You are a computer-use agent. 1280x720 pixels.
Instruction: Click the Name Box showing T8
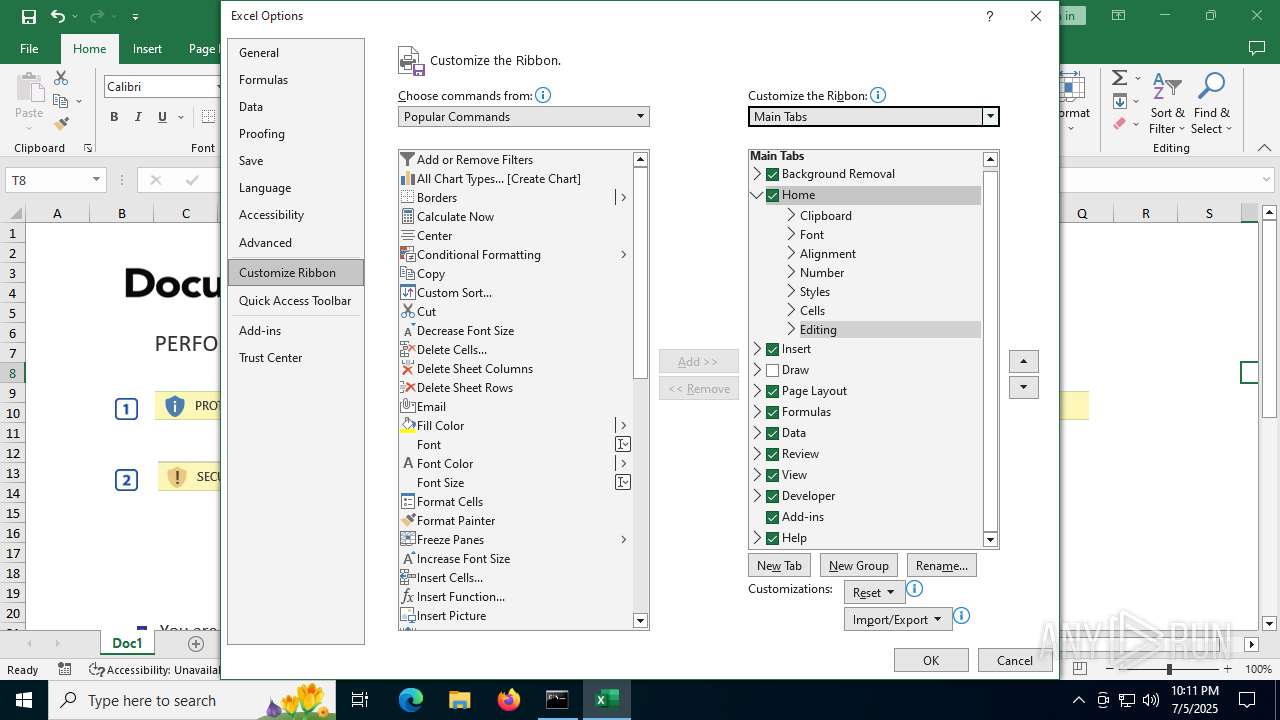pos(55,180)
